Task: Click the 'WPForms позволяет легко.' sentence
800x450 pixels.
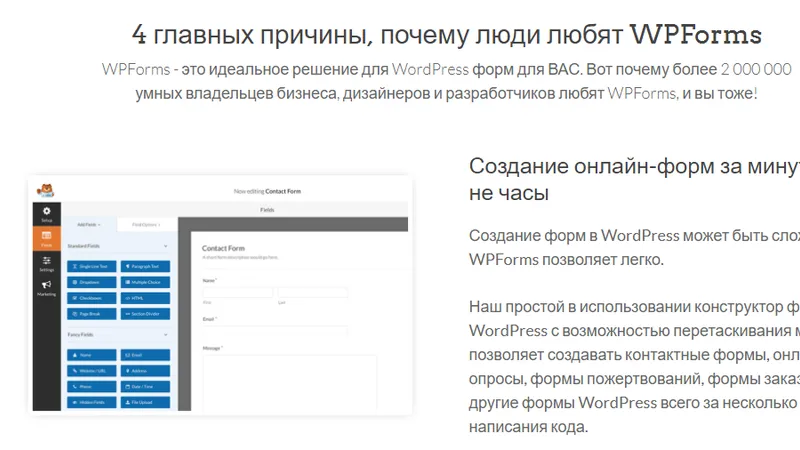Action: tap(566, 260)
